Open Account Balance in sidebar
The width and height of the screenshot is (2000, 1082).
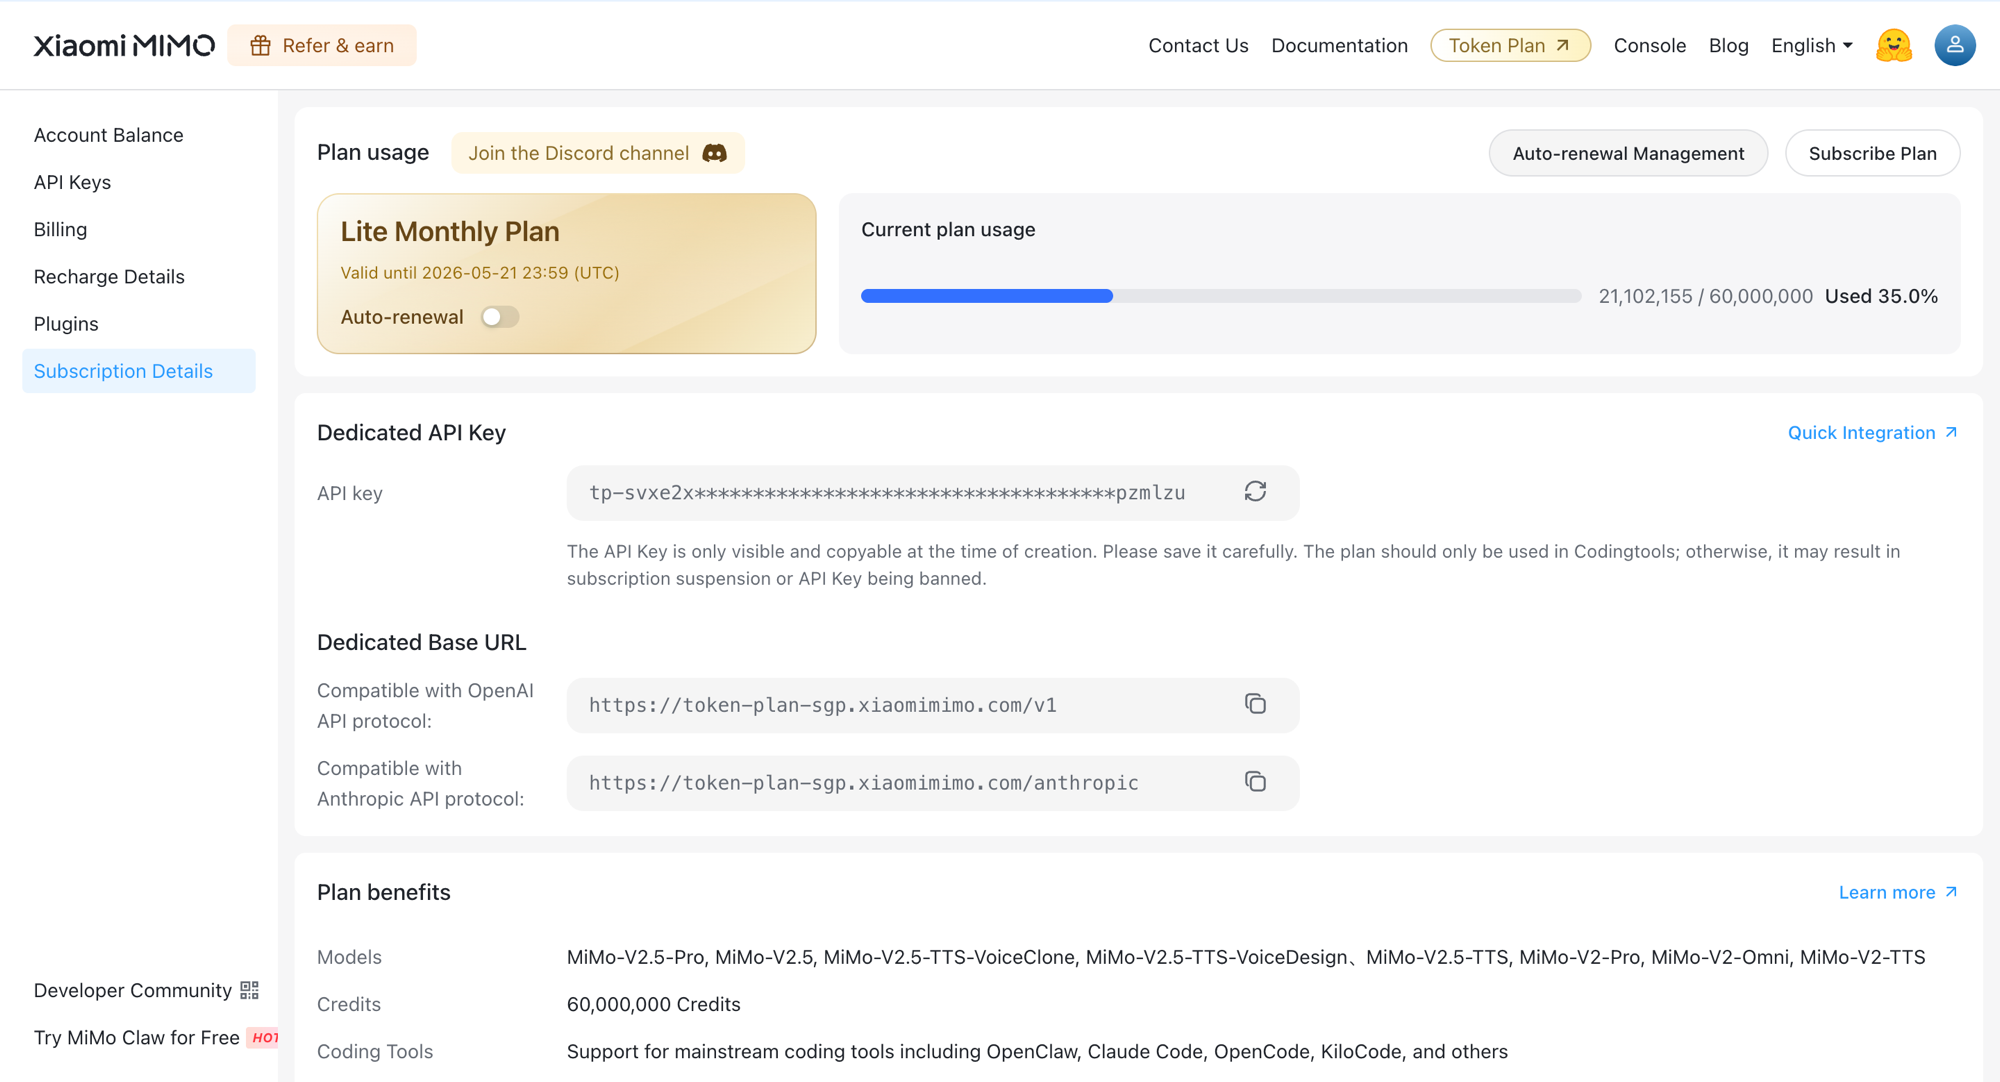click(109, 135)
